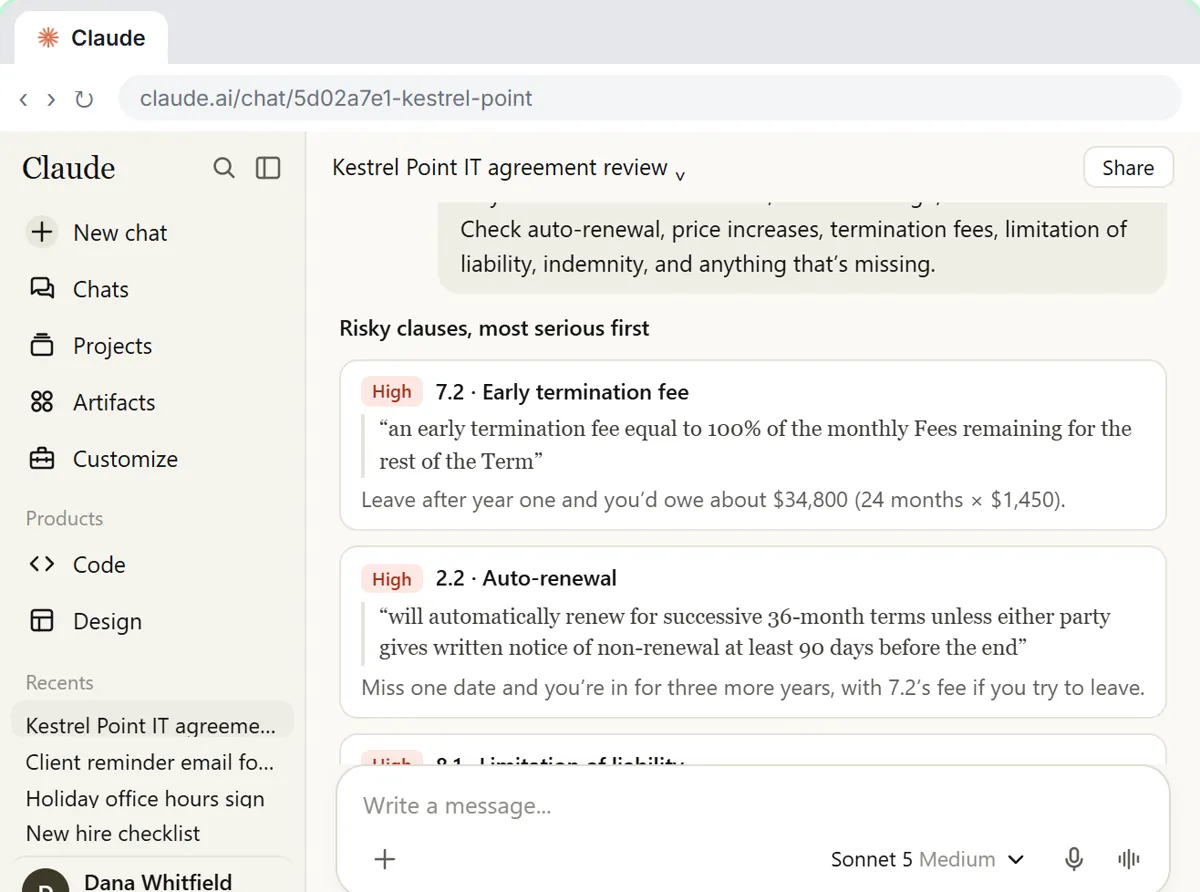Click the Share button

pos(1128,168)
